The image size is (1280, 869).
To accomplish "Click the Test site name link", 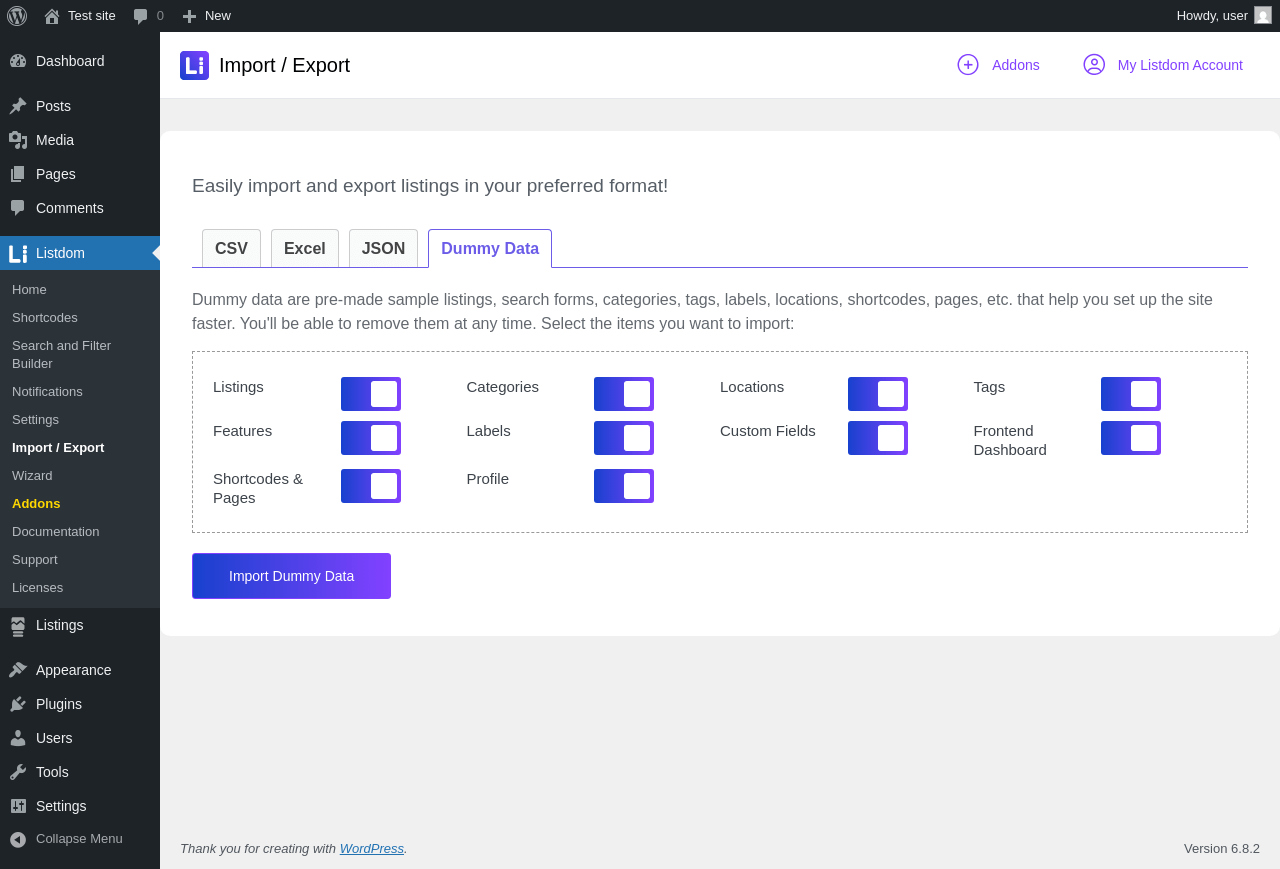I will (92, 16).
